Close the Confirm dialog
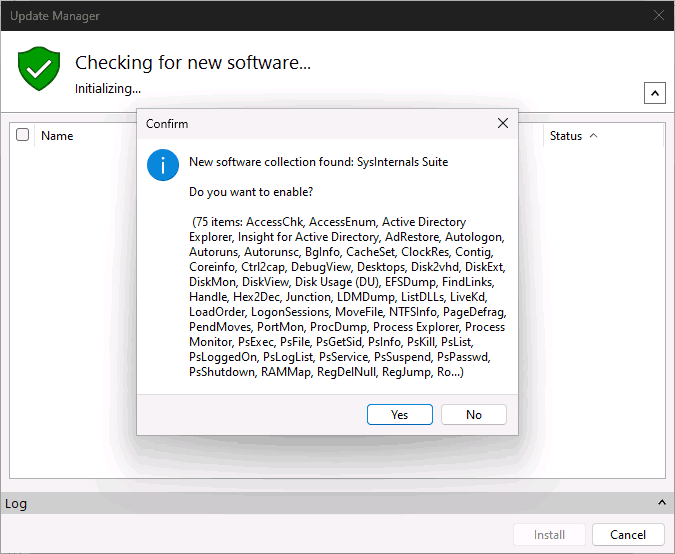 click(502, 124)
